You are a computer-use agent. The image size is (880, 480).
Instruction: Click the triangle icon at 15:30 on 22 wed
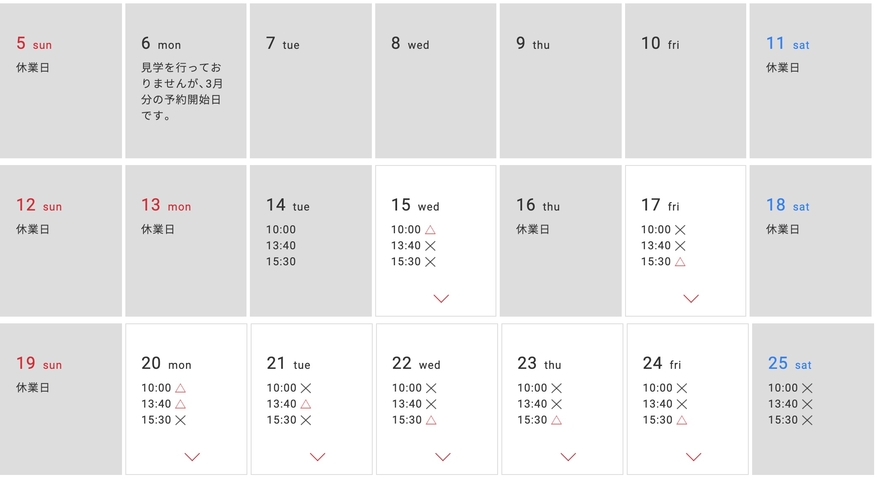point(431,420)
